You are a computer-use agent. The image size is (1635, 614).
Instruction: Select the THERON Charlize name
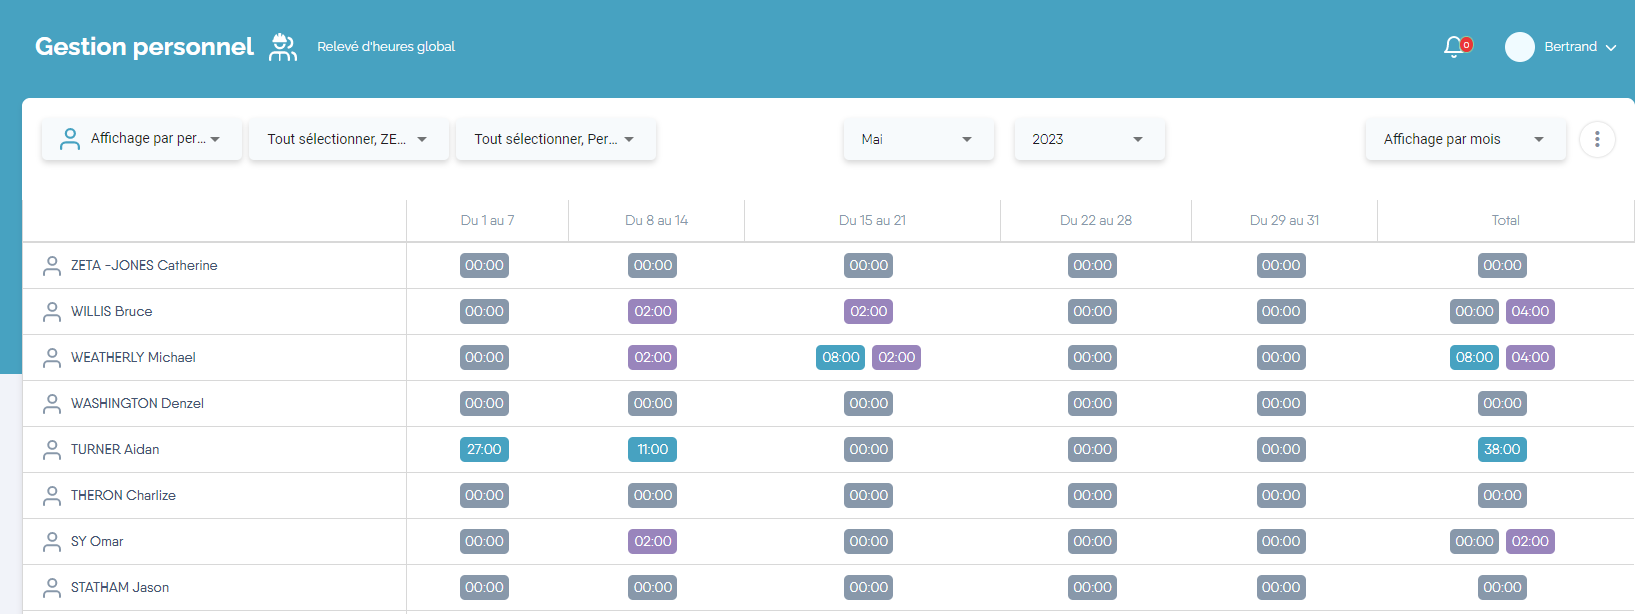[x=123, y=496]
